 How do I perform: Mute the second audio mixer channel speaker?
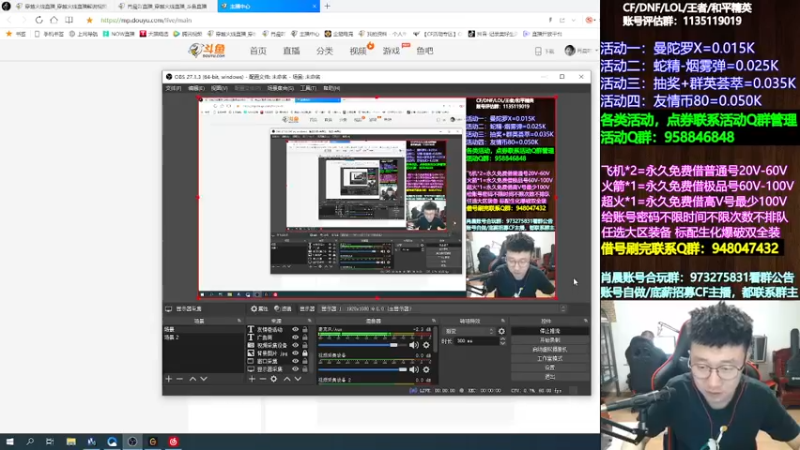(x=414, y=369)
